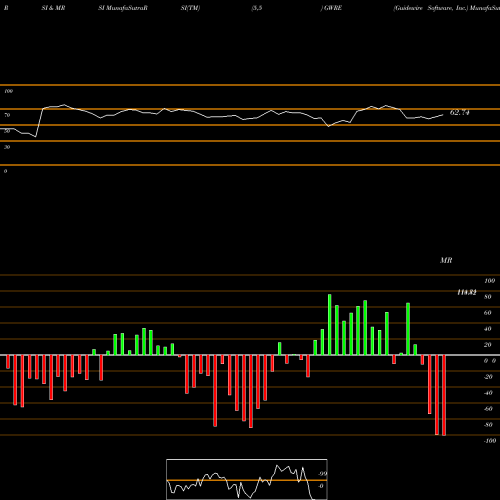Click the -80 label on MR right axis
Image resolution: width=500 pixels, height=500 pixels.
click(x=488, y=425)
